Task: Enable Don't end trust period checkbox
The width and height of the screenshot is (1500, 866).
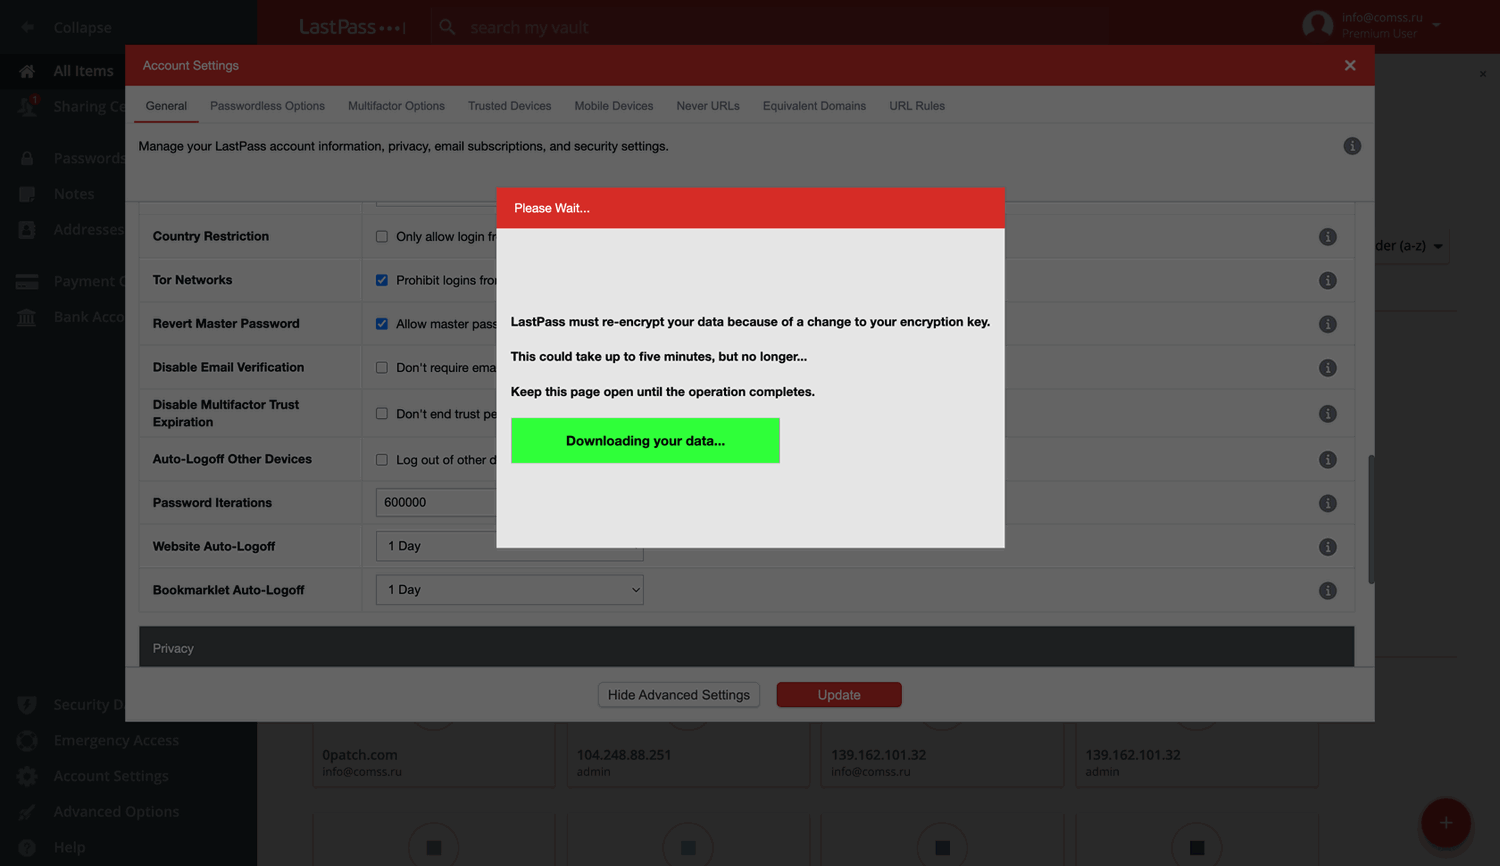Action: (382, 413)
